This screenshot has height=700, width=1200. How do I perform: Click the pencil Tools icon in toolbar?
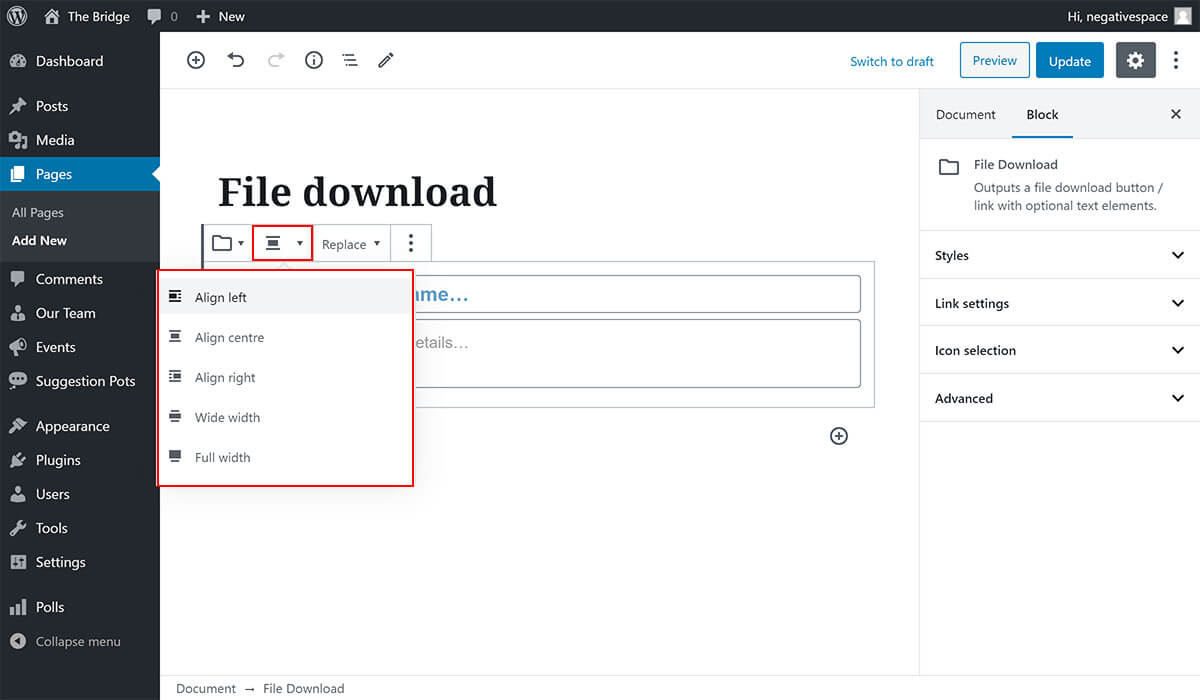(386, 60)
